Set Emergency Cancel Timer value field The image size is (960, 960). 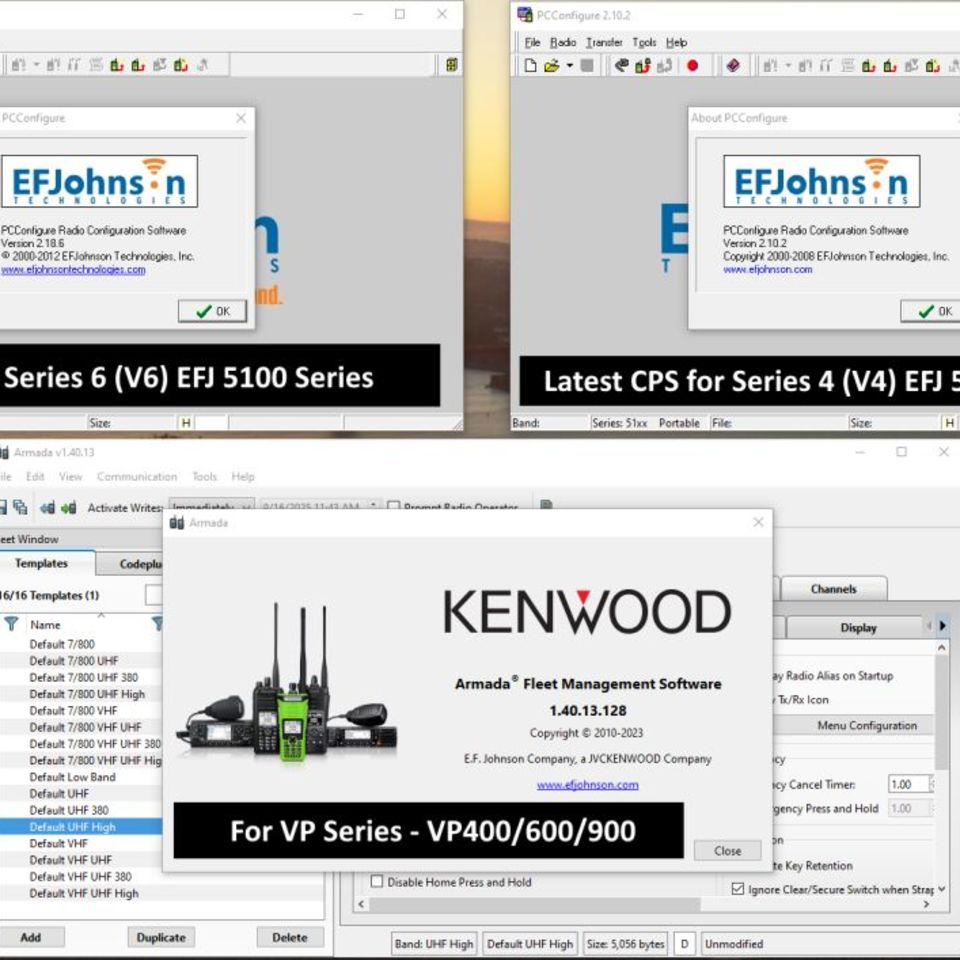(x=909, y=784)
